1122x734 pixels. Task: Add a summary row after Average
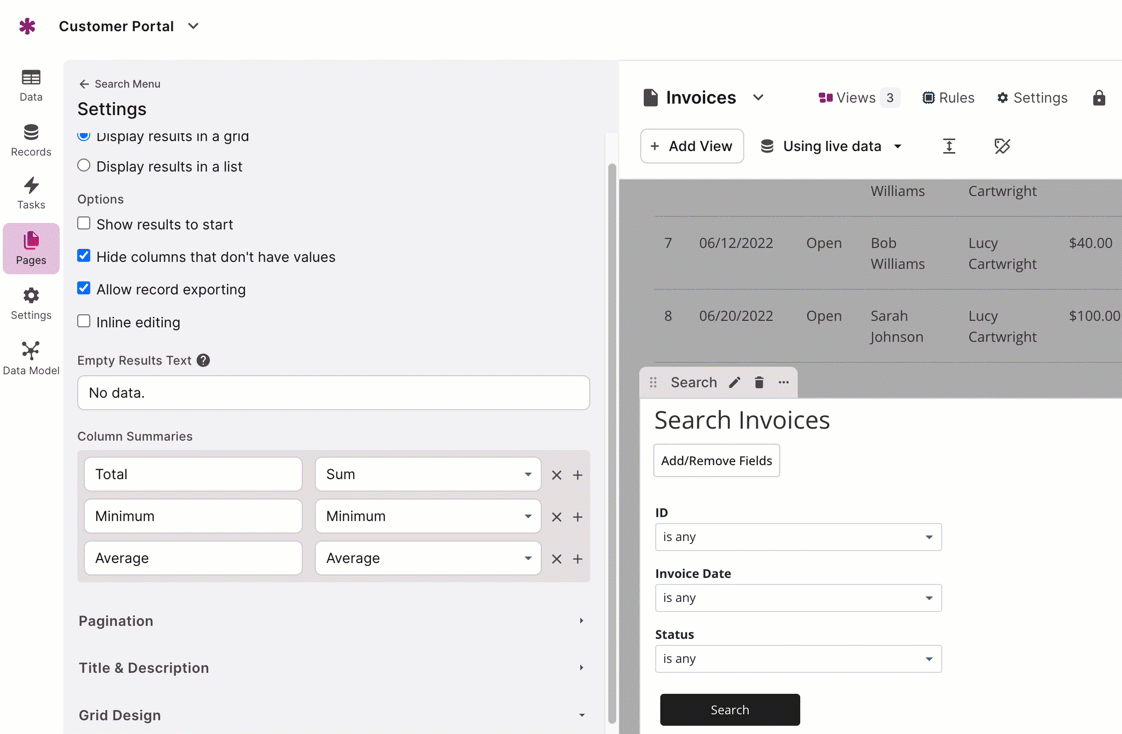click(578, 559)
